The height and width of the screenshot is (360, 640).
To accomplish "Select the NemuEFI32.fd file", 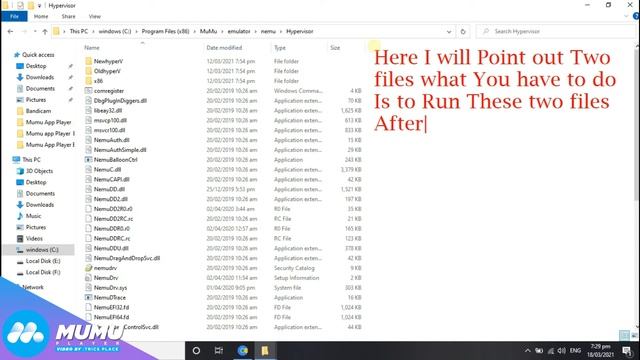I will (111, 307).
